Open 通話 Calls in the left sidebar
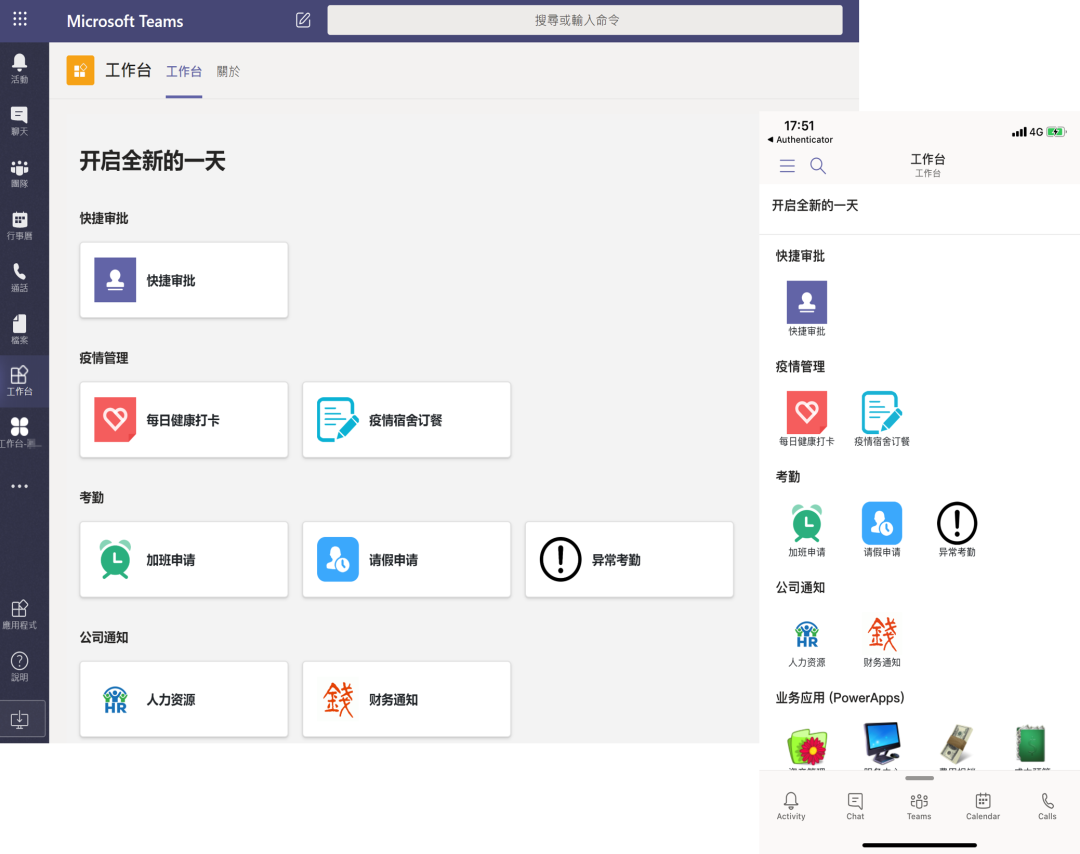The height and width of the screenshot is (854, 1080). click(x=20, y=278)
